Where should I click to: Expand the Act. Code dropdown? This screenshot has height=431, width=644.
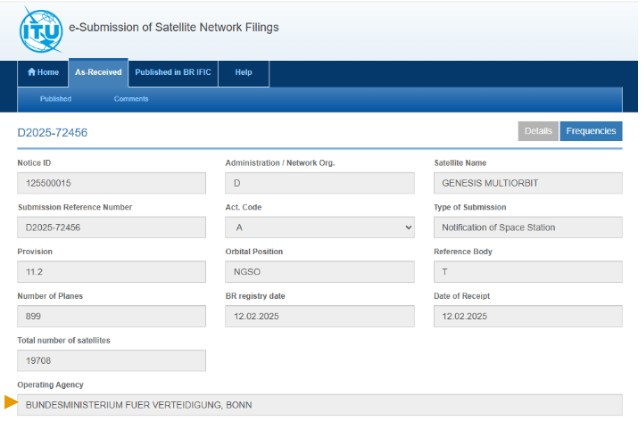tap(319, 228)
